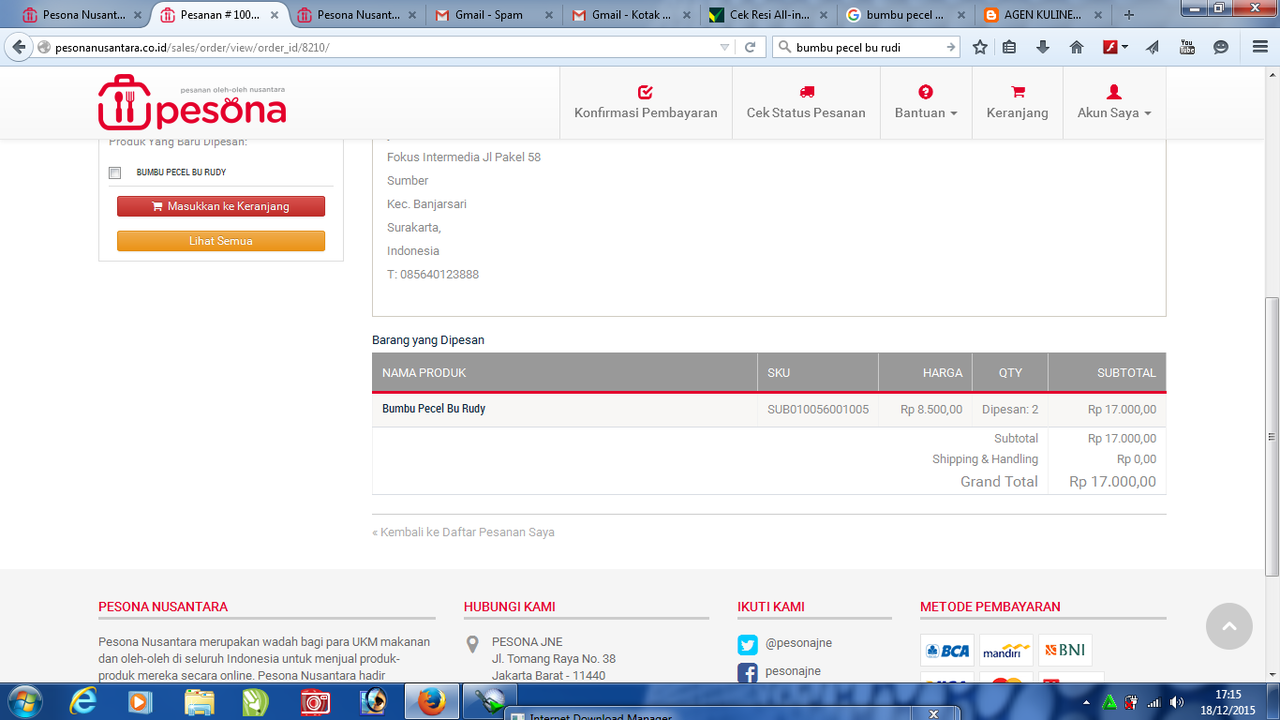Click the BCA payment logo
Viewport: 1280px width, 720px height.
tap(947, 650)
